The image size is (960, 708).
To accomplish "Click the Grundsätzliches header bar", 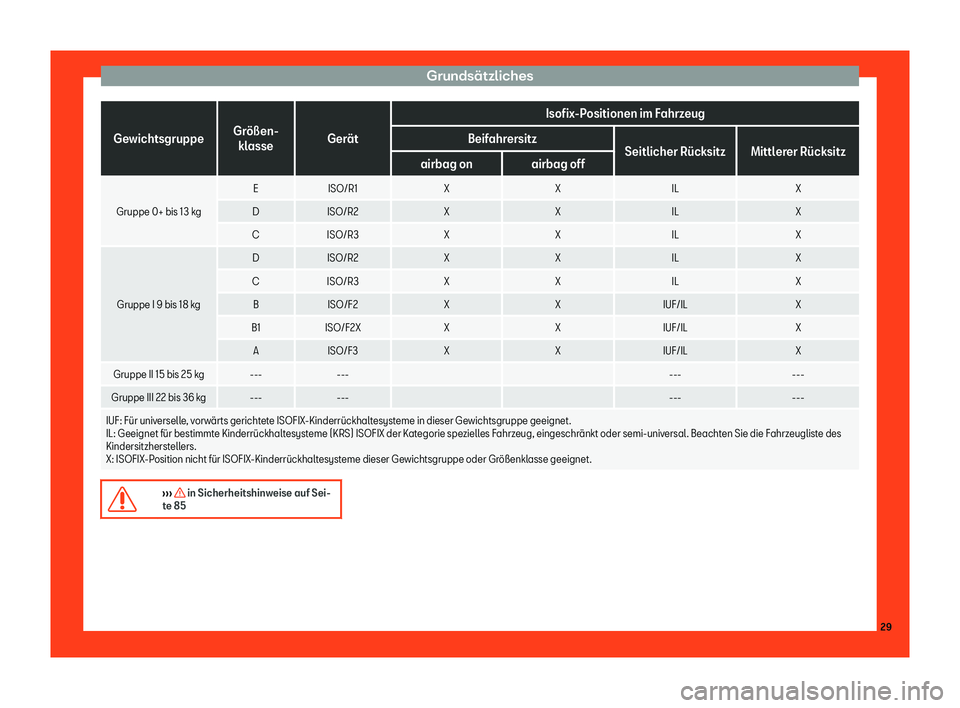I will pyautogui.click(x=479, y=76).
